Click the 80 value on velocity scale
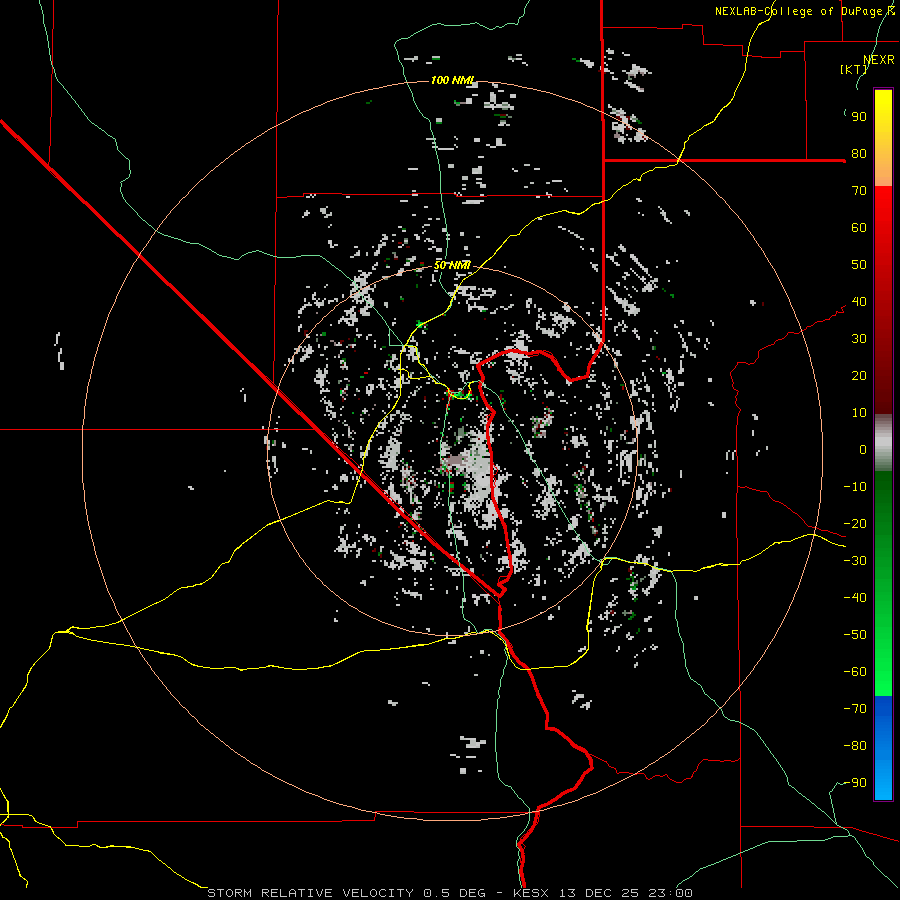Image resolution: width=900 pixels, height=900 pixels. click(x=859, y=154)
